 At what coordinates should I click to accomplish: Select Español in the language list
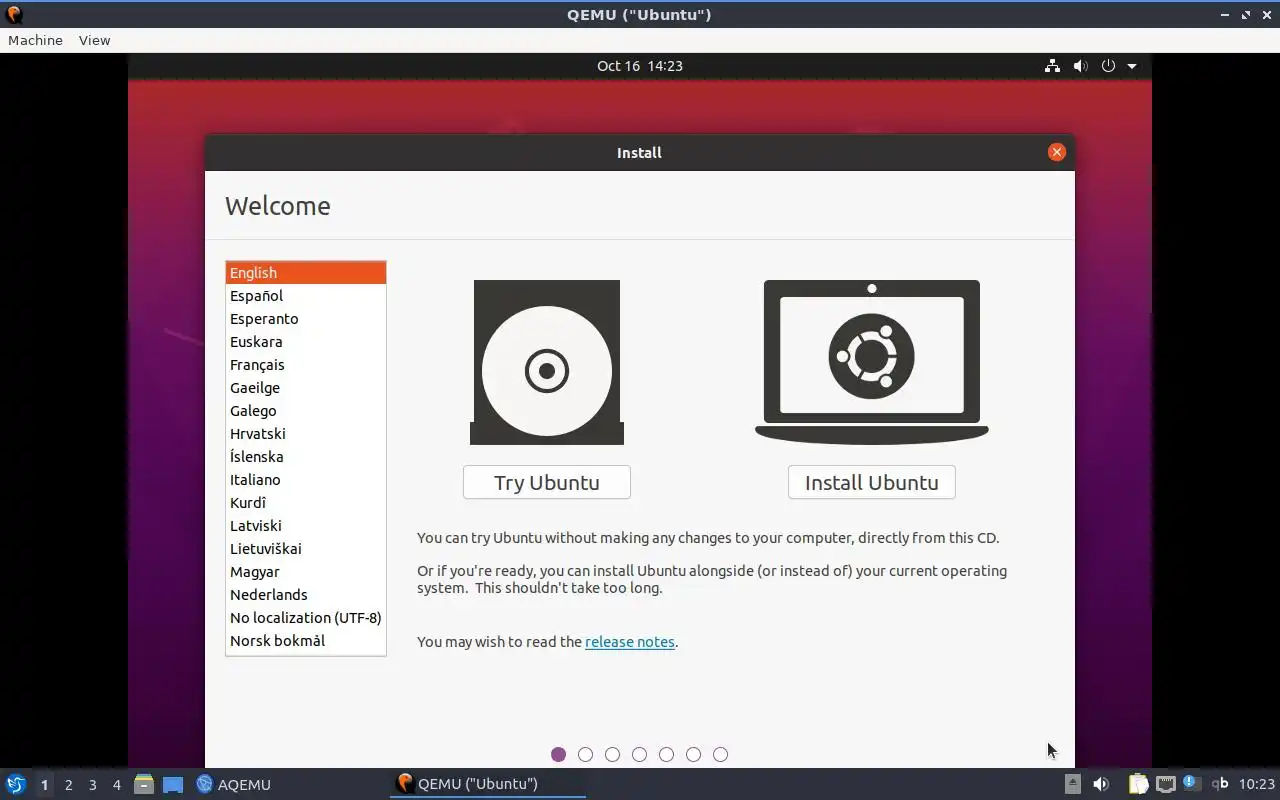coord(306,296)
